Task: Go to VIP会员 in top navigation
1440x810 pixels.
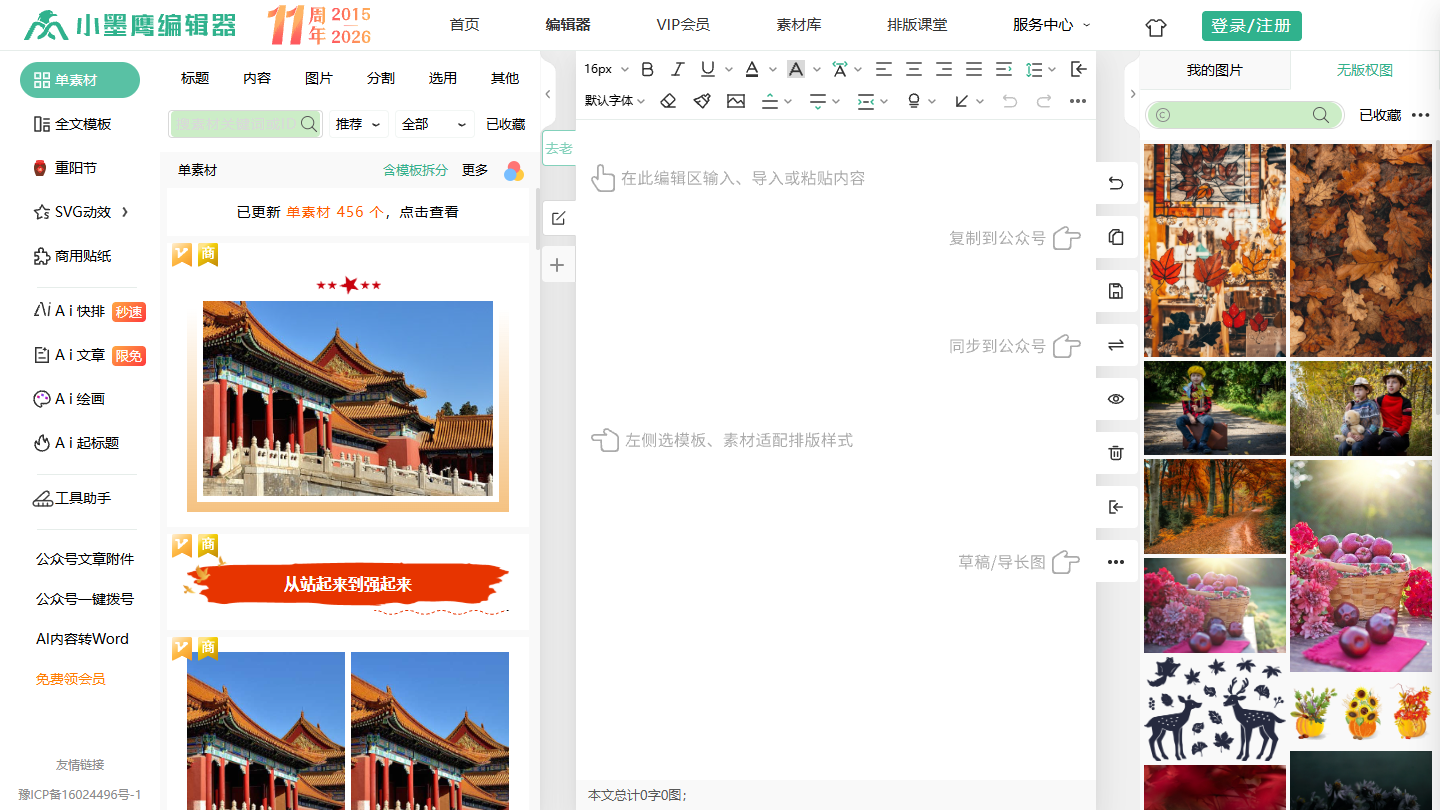Action: pyautogui.click(x=683, y=25)
